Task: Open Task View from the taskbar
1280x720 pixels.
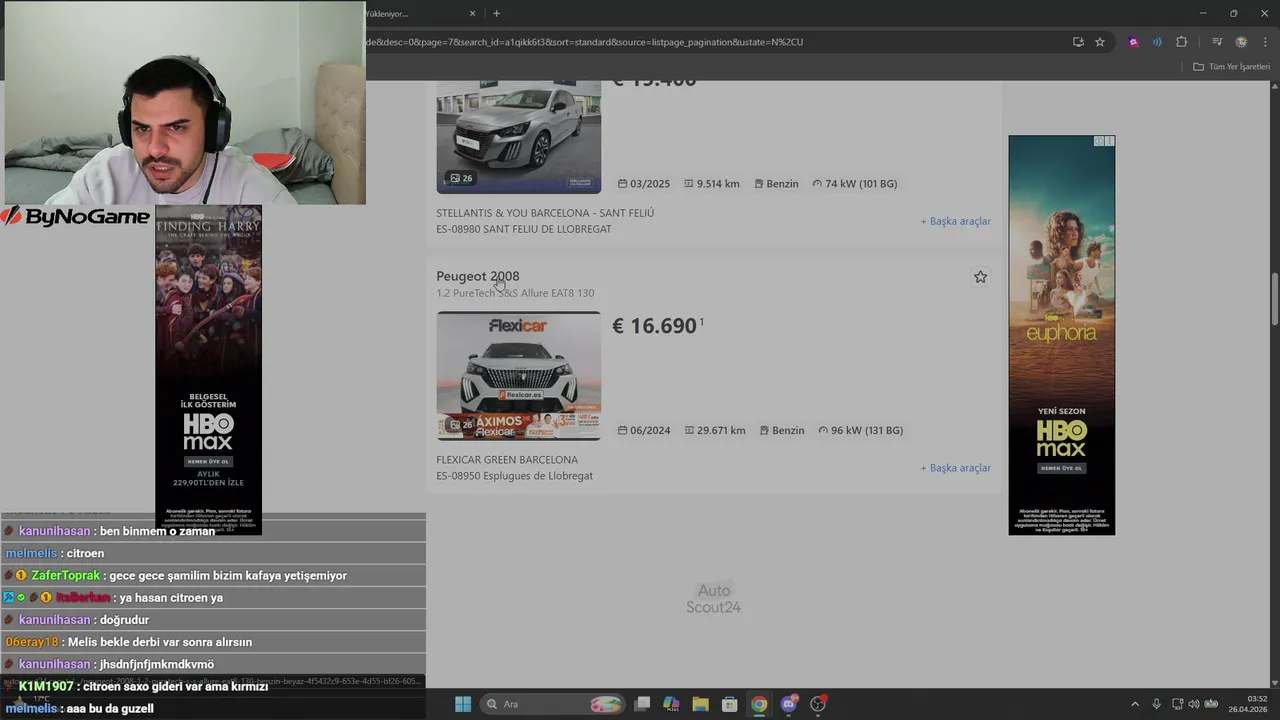Action: point(642,704)
